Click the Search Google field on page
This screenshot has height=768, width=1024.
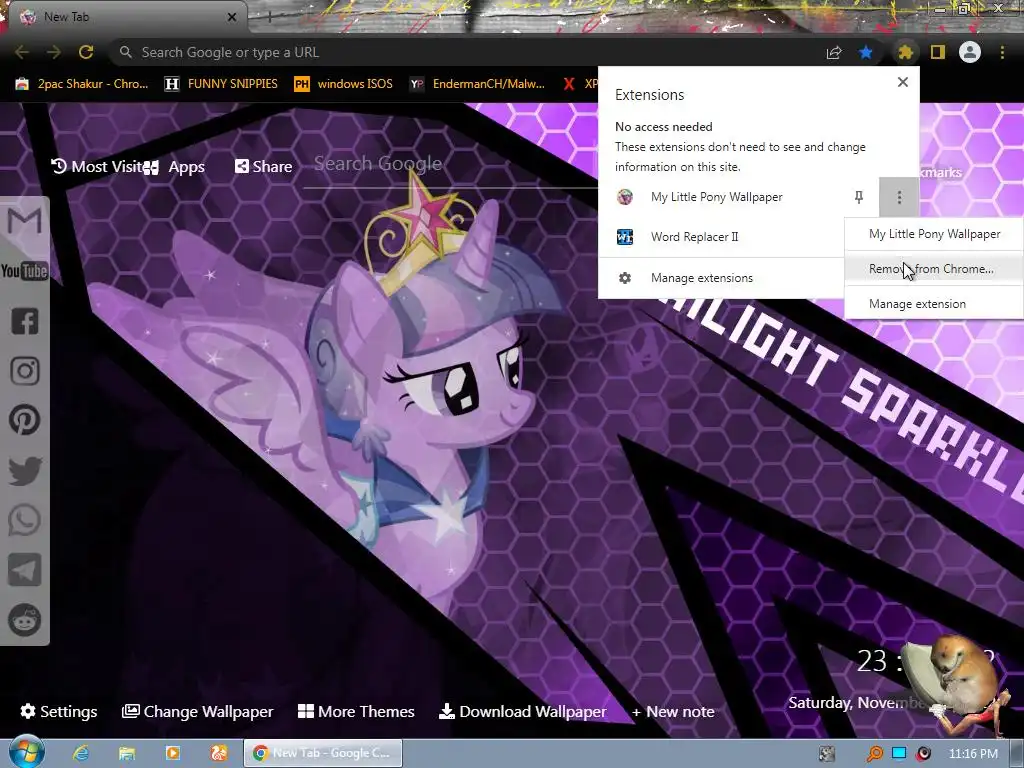click(x=451, y=164)
